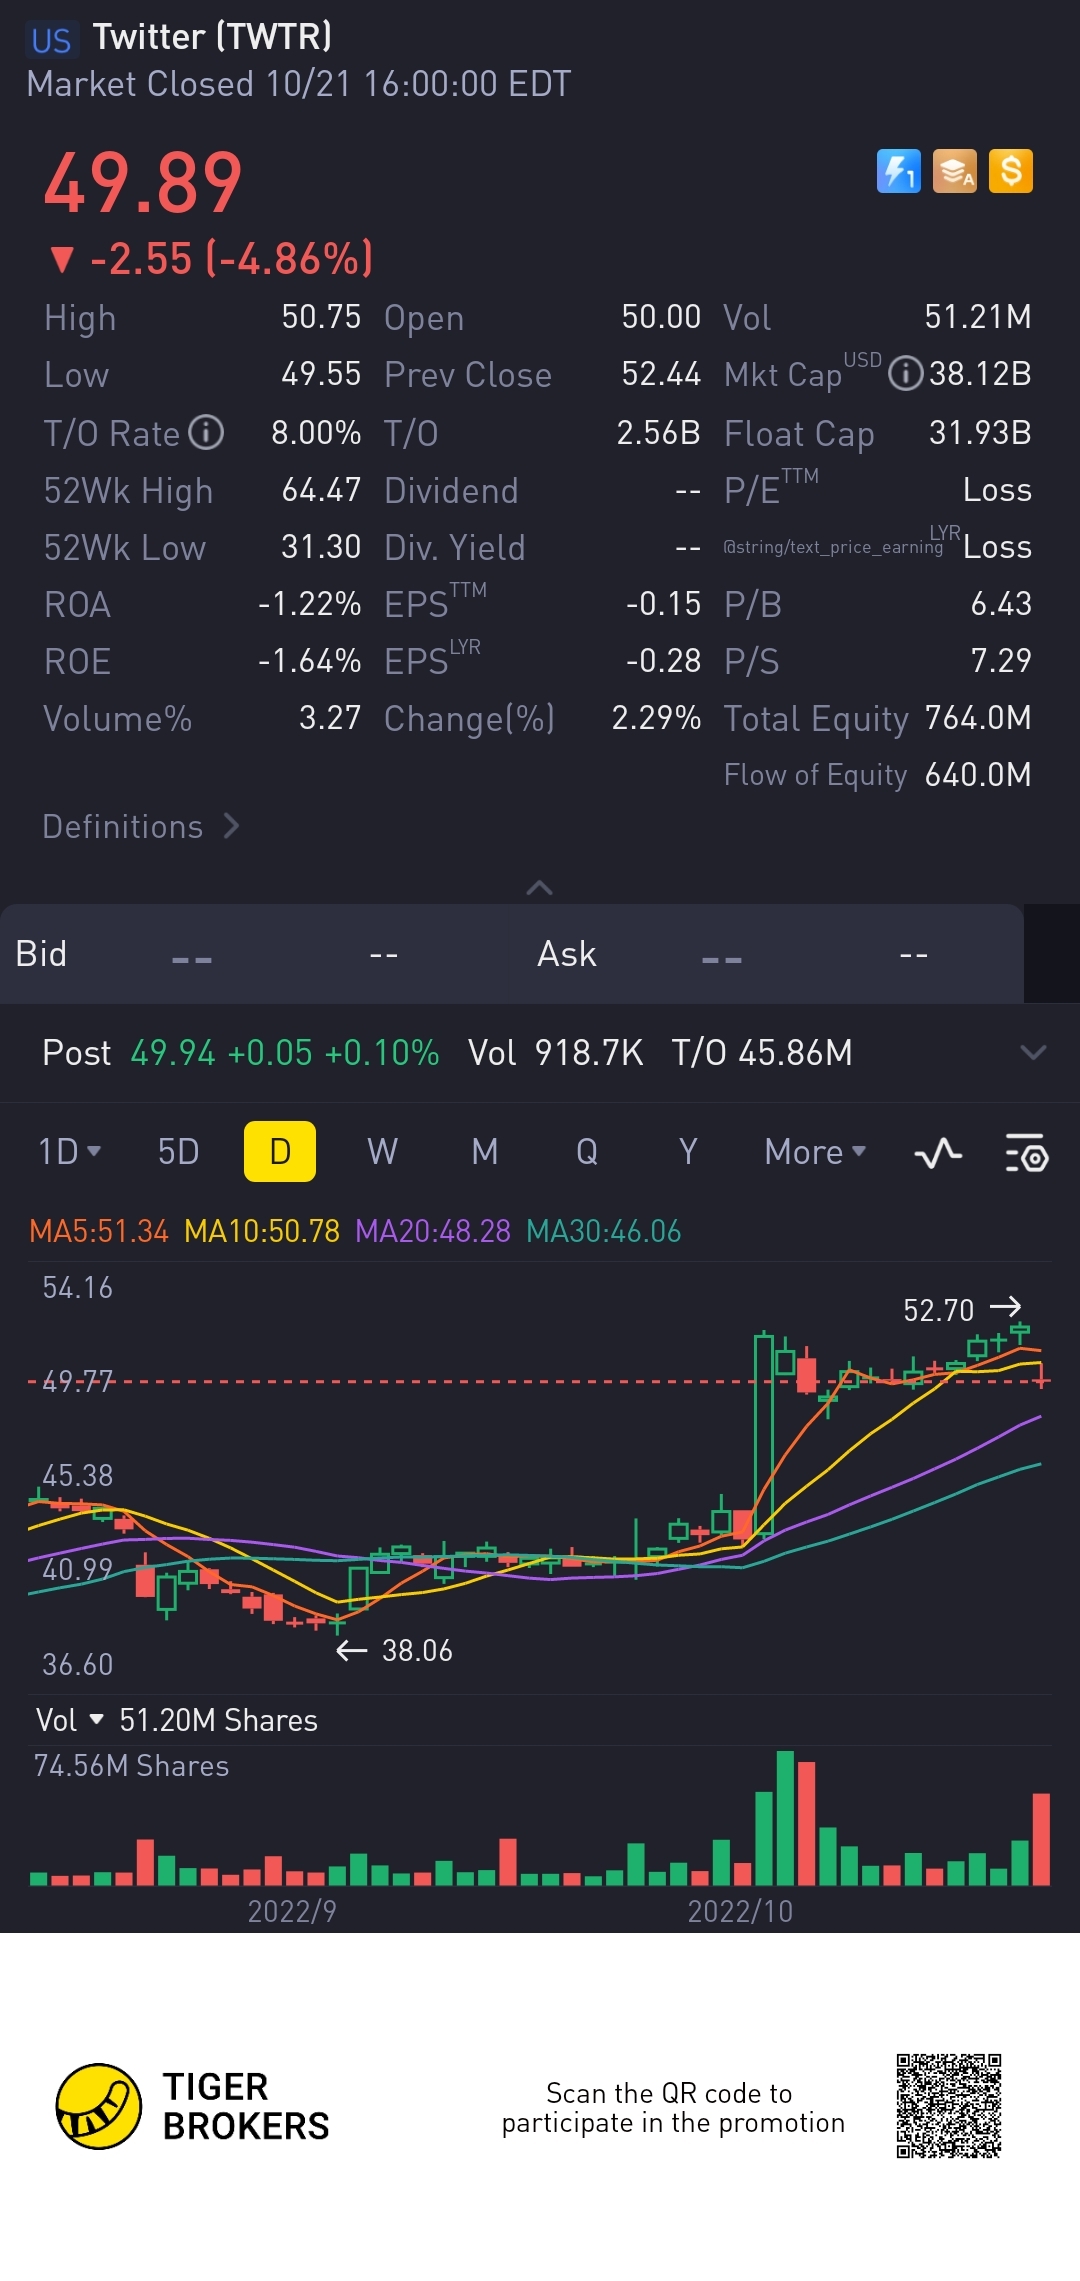Open the T/O Rate info icon
1080x2281 pixels.
[x=206, y=433]
